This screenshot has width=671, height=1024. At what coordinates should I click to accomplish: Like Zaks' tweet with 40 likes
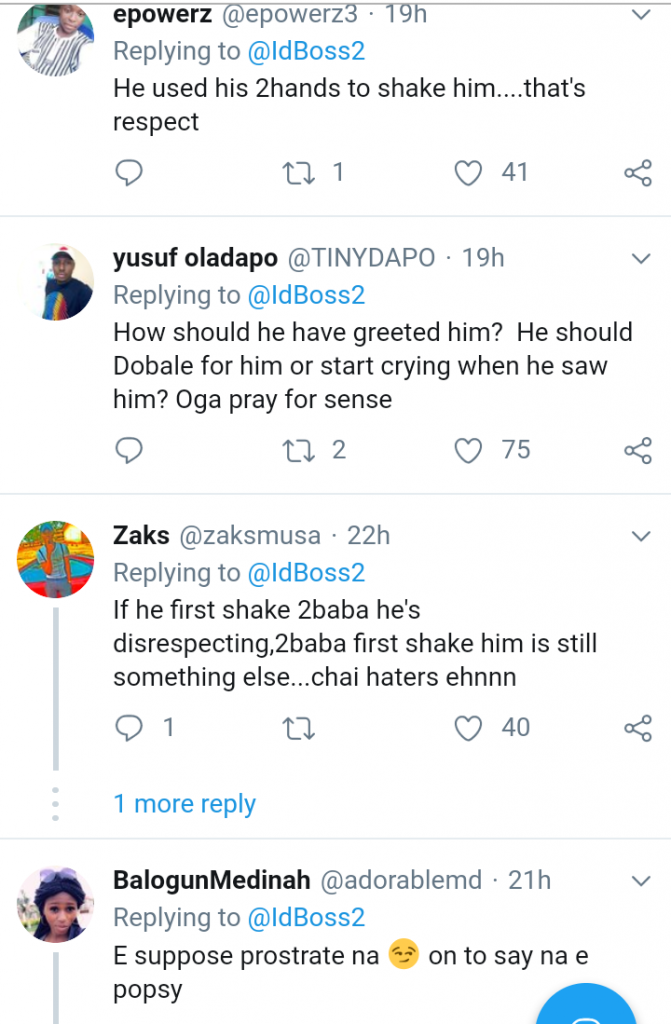468,727
